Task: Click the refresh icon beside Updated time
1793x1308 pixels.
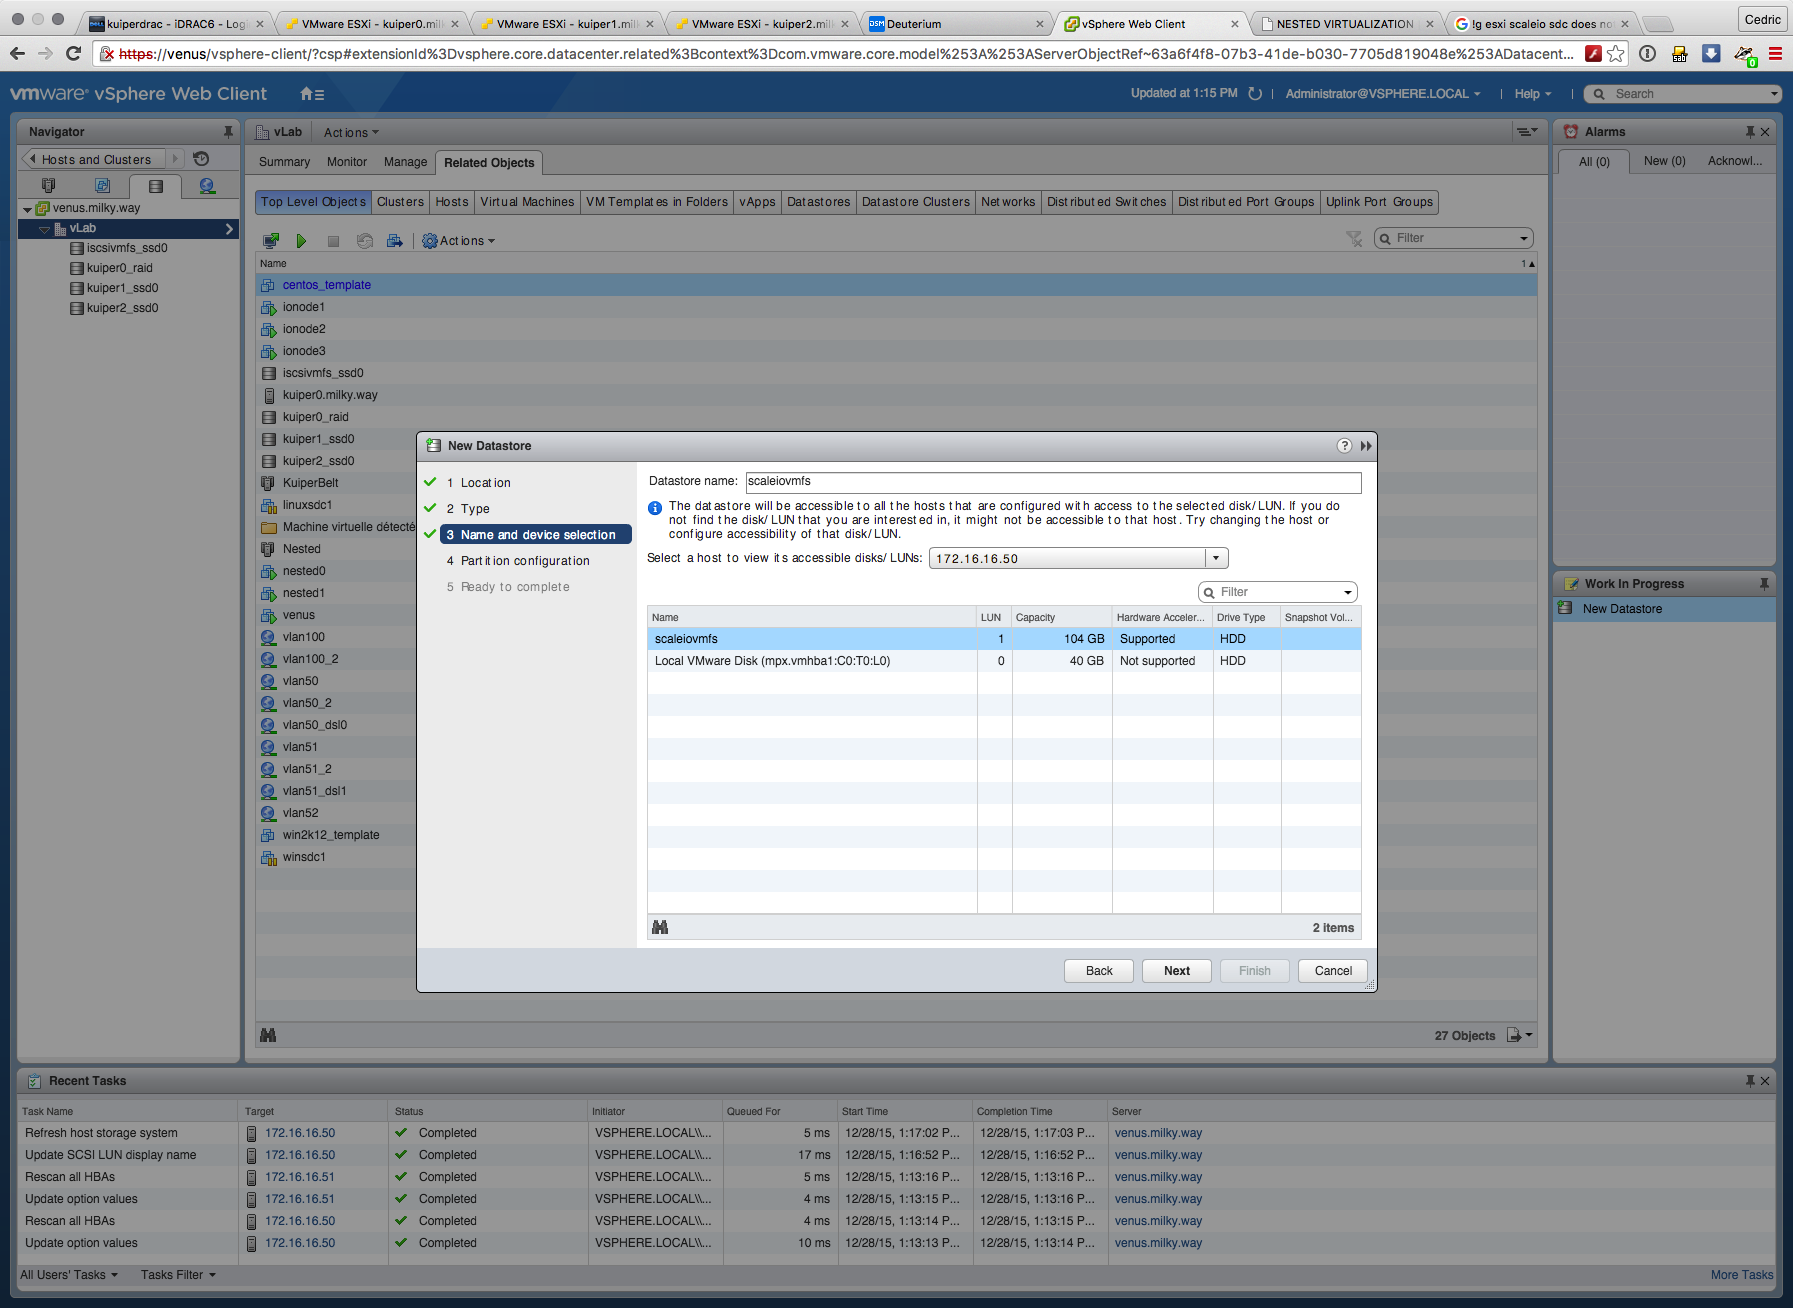Action: click(1255, 94)
